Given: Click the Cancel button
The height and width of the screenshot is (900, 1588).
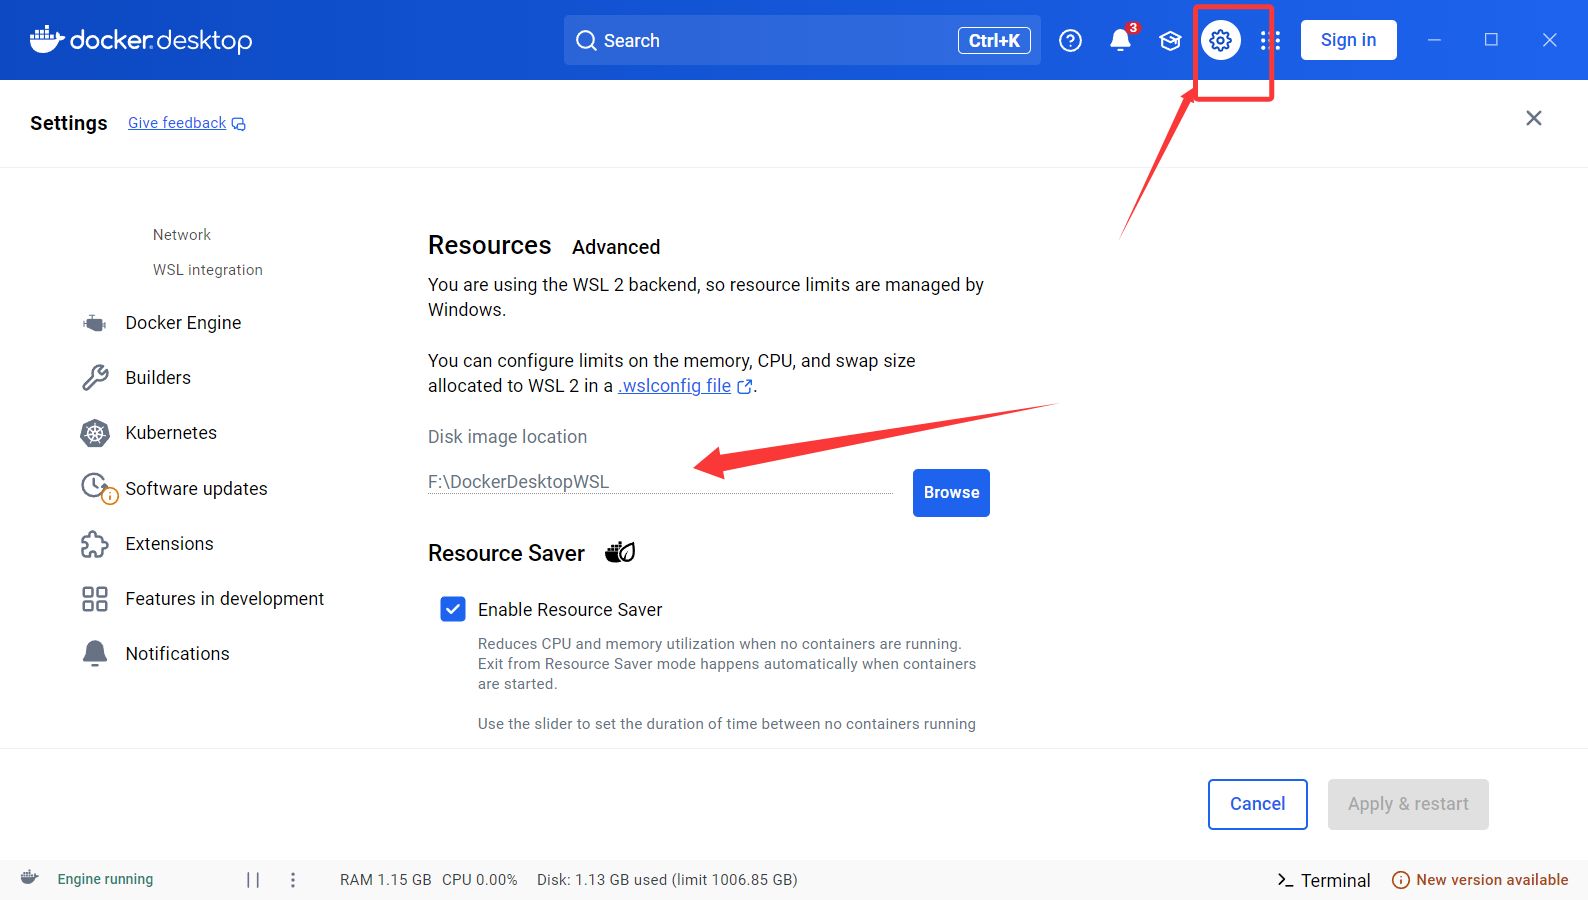Looking at the screenshot, I should [x=1257, y=804].
